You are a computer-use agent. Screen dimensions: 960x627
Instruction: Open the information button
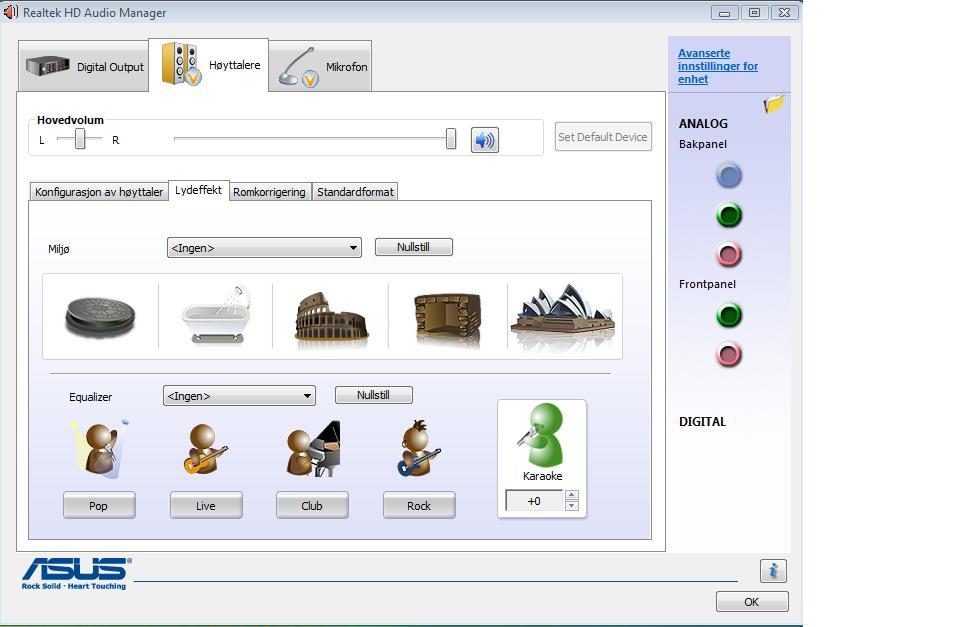(773, 571)
